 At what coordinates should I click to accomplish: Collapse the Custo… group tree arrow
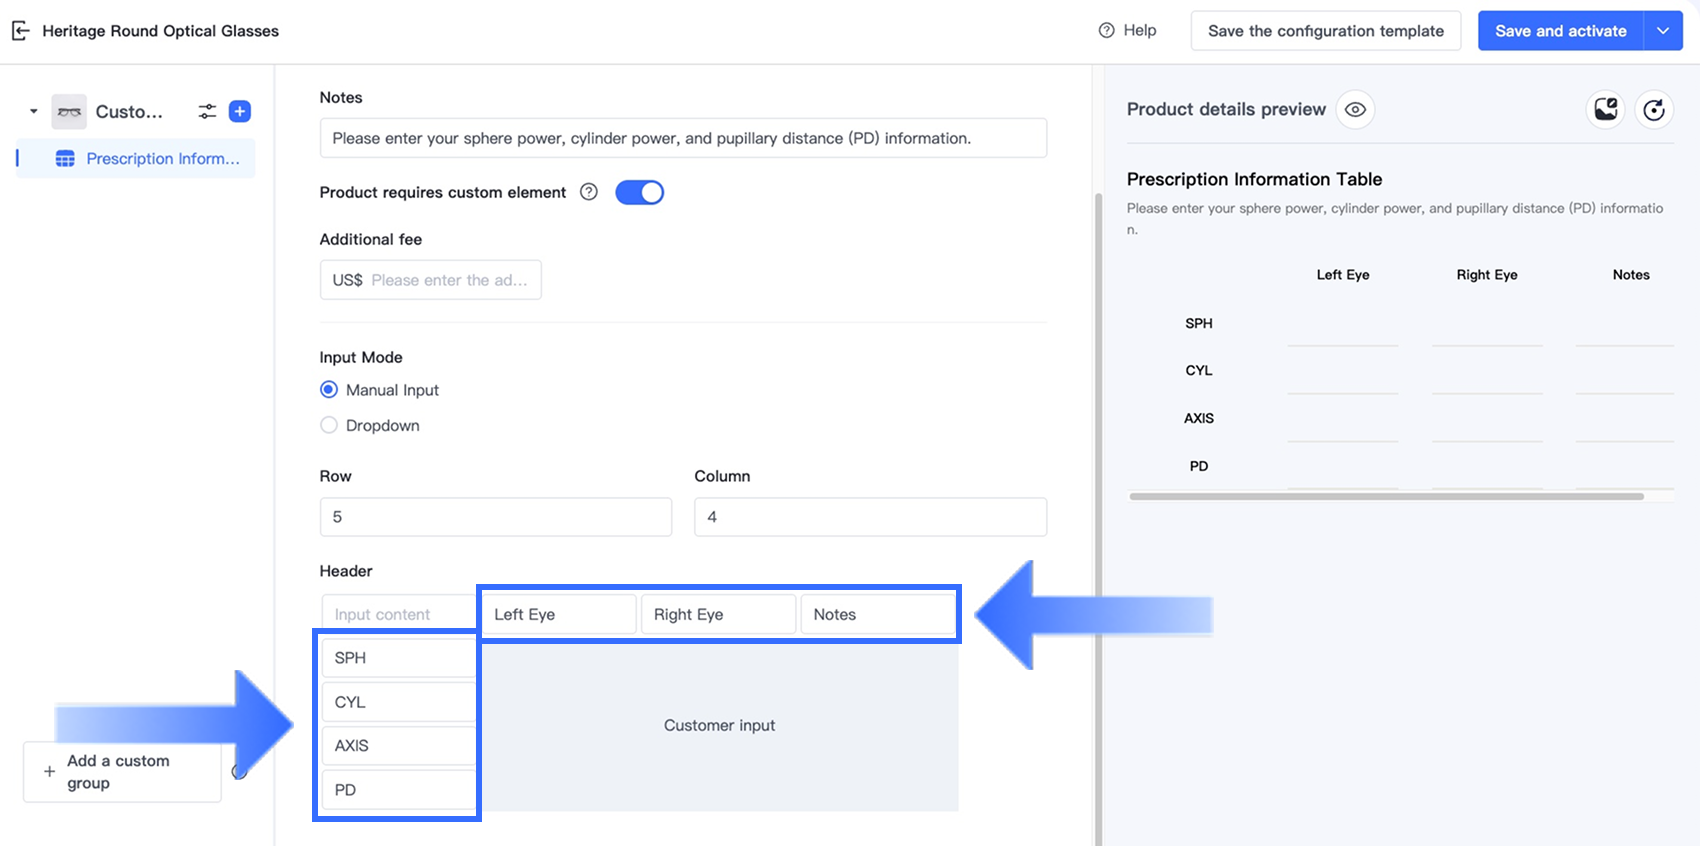pos(34,111)
